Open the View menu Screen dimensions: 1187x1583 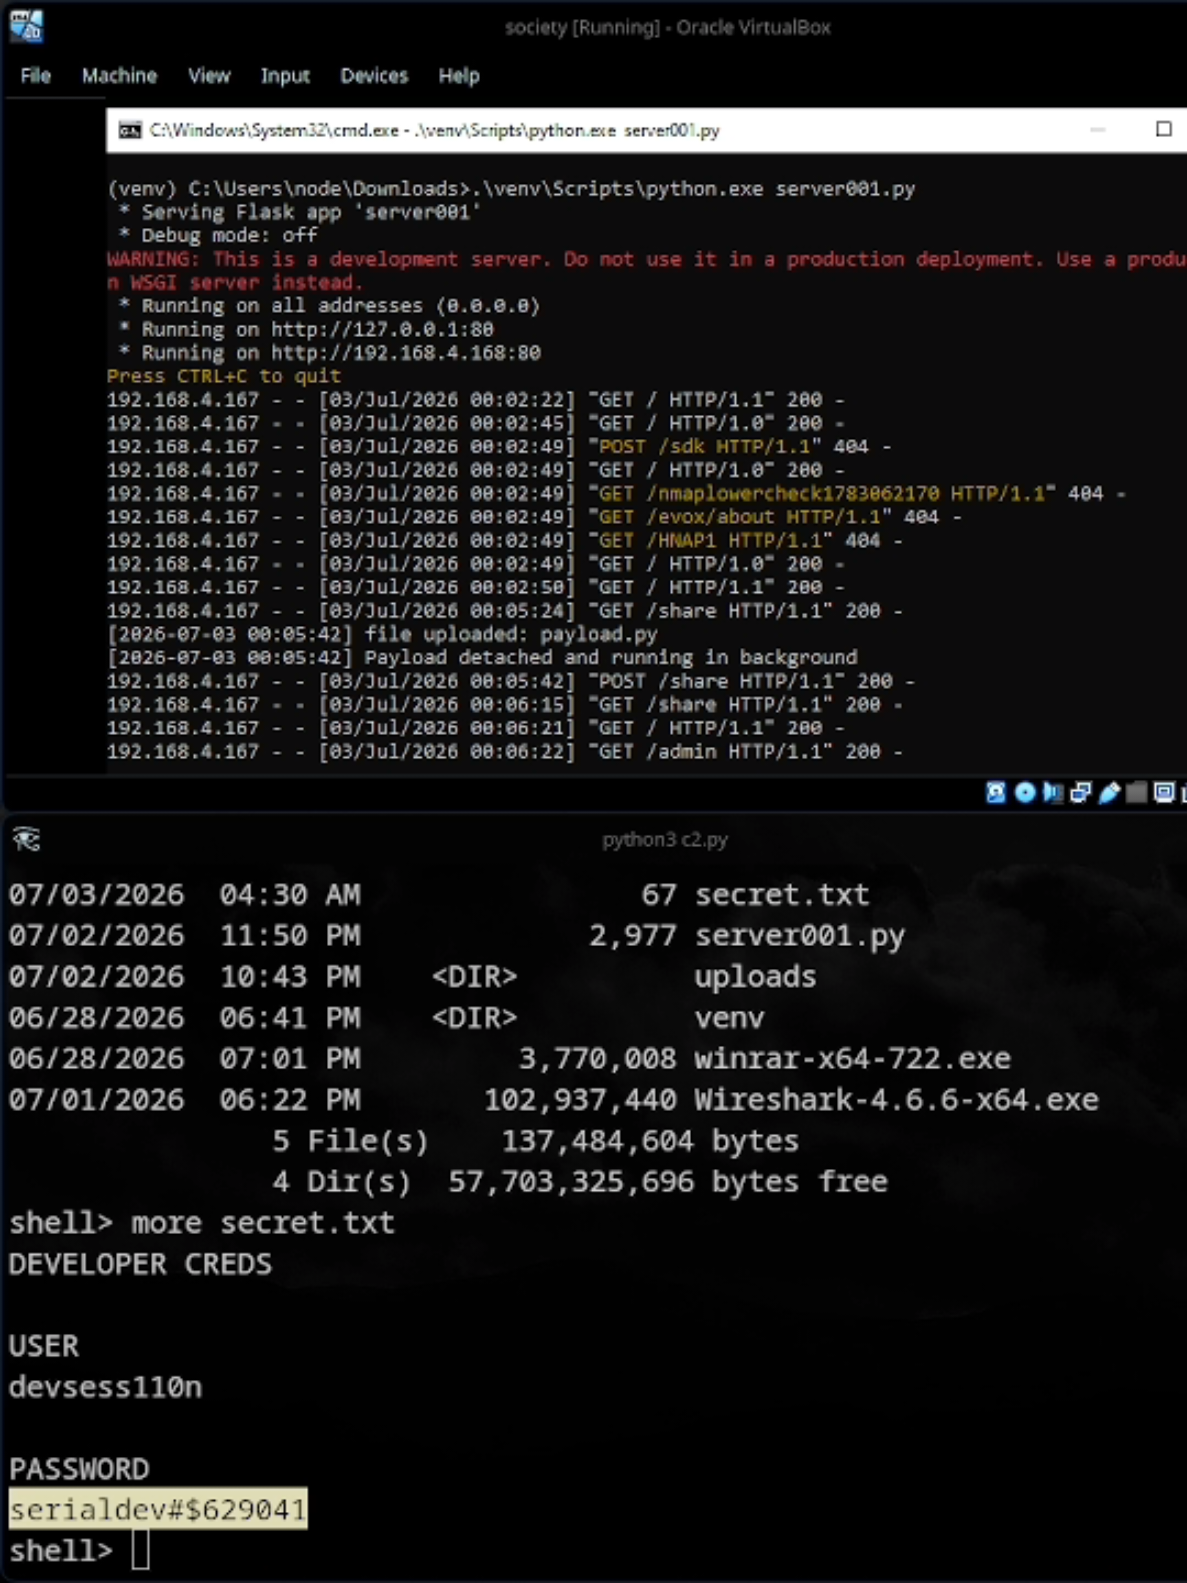pos(209,76)
